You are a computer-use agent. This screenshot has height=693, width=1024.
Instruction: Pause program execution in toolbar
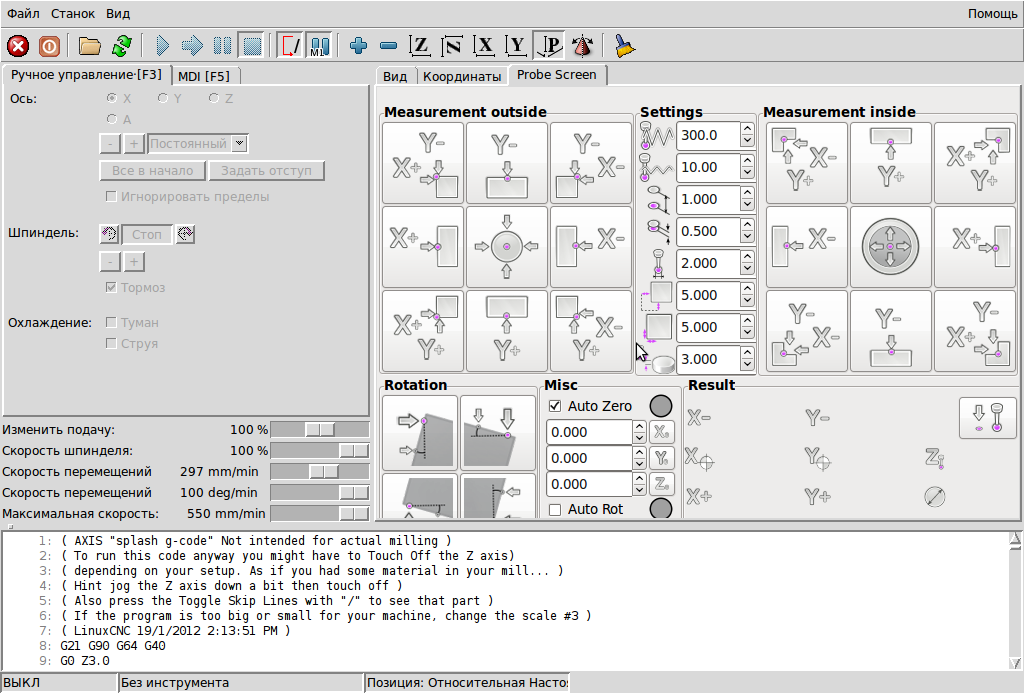click(x=222, y=46)
